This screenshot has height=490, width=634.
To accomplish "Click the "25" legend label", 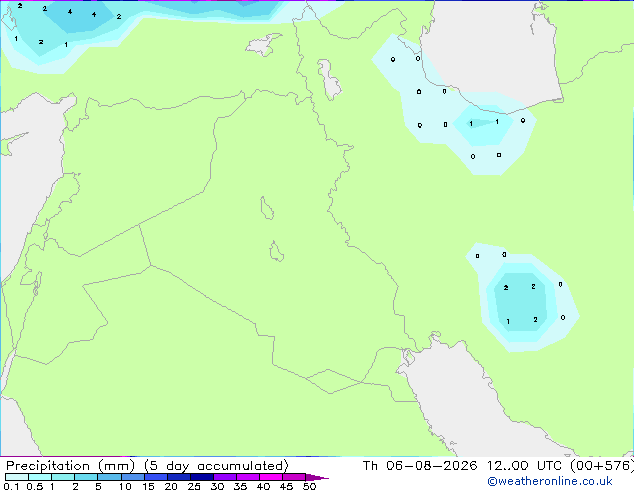I will point(194,486).
